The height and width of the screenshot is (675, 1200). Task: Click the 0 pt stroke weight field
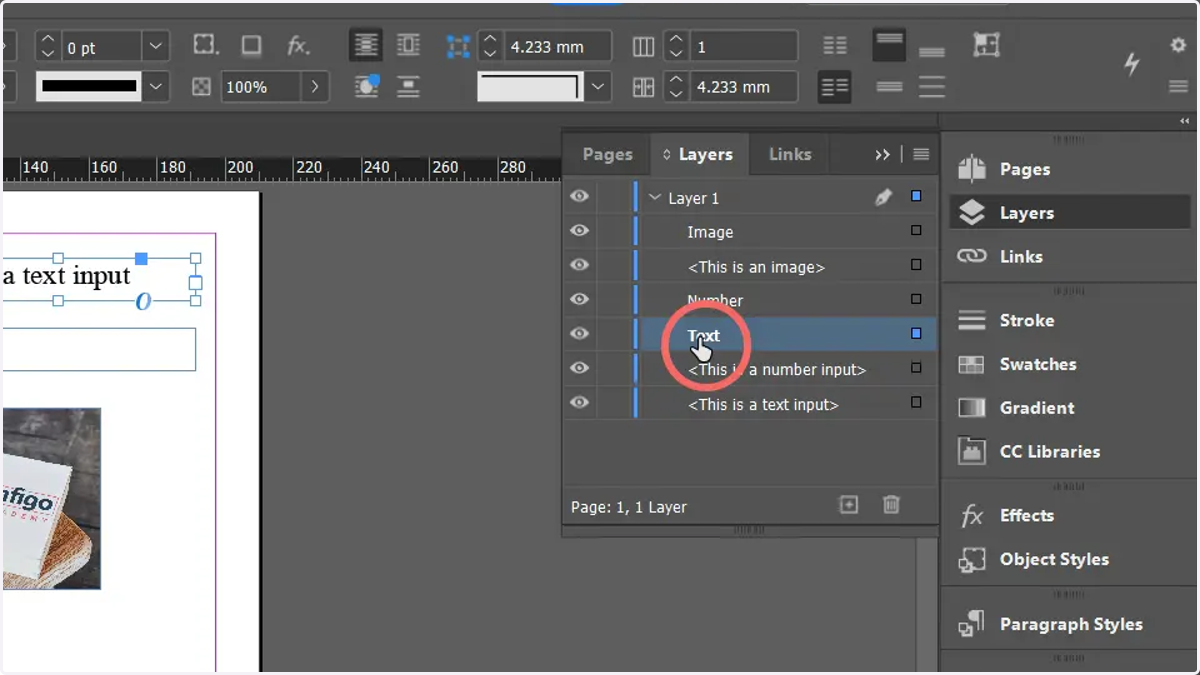[103, 47]
